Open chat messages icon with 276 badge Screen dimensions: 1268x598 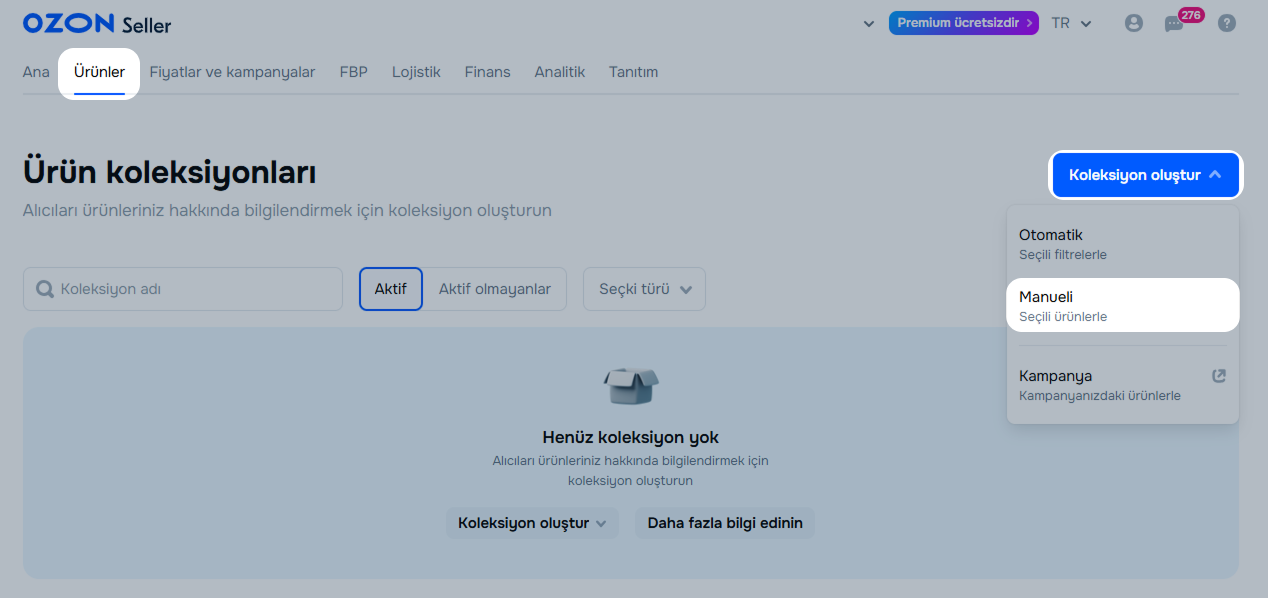1175,23
